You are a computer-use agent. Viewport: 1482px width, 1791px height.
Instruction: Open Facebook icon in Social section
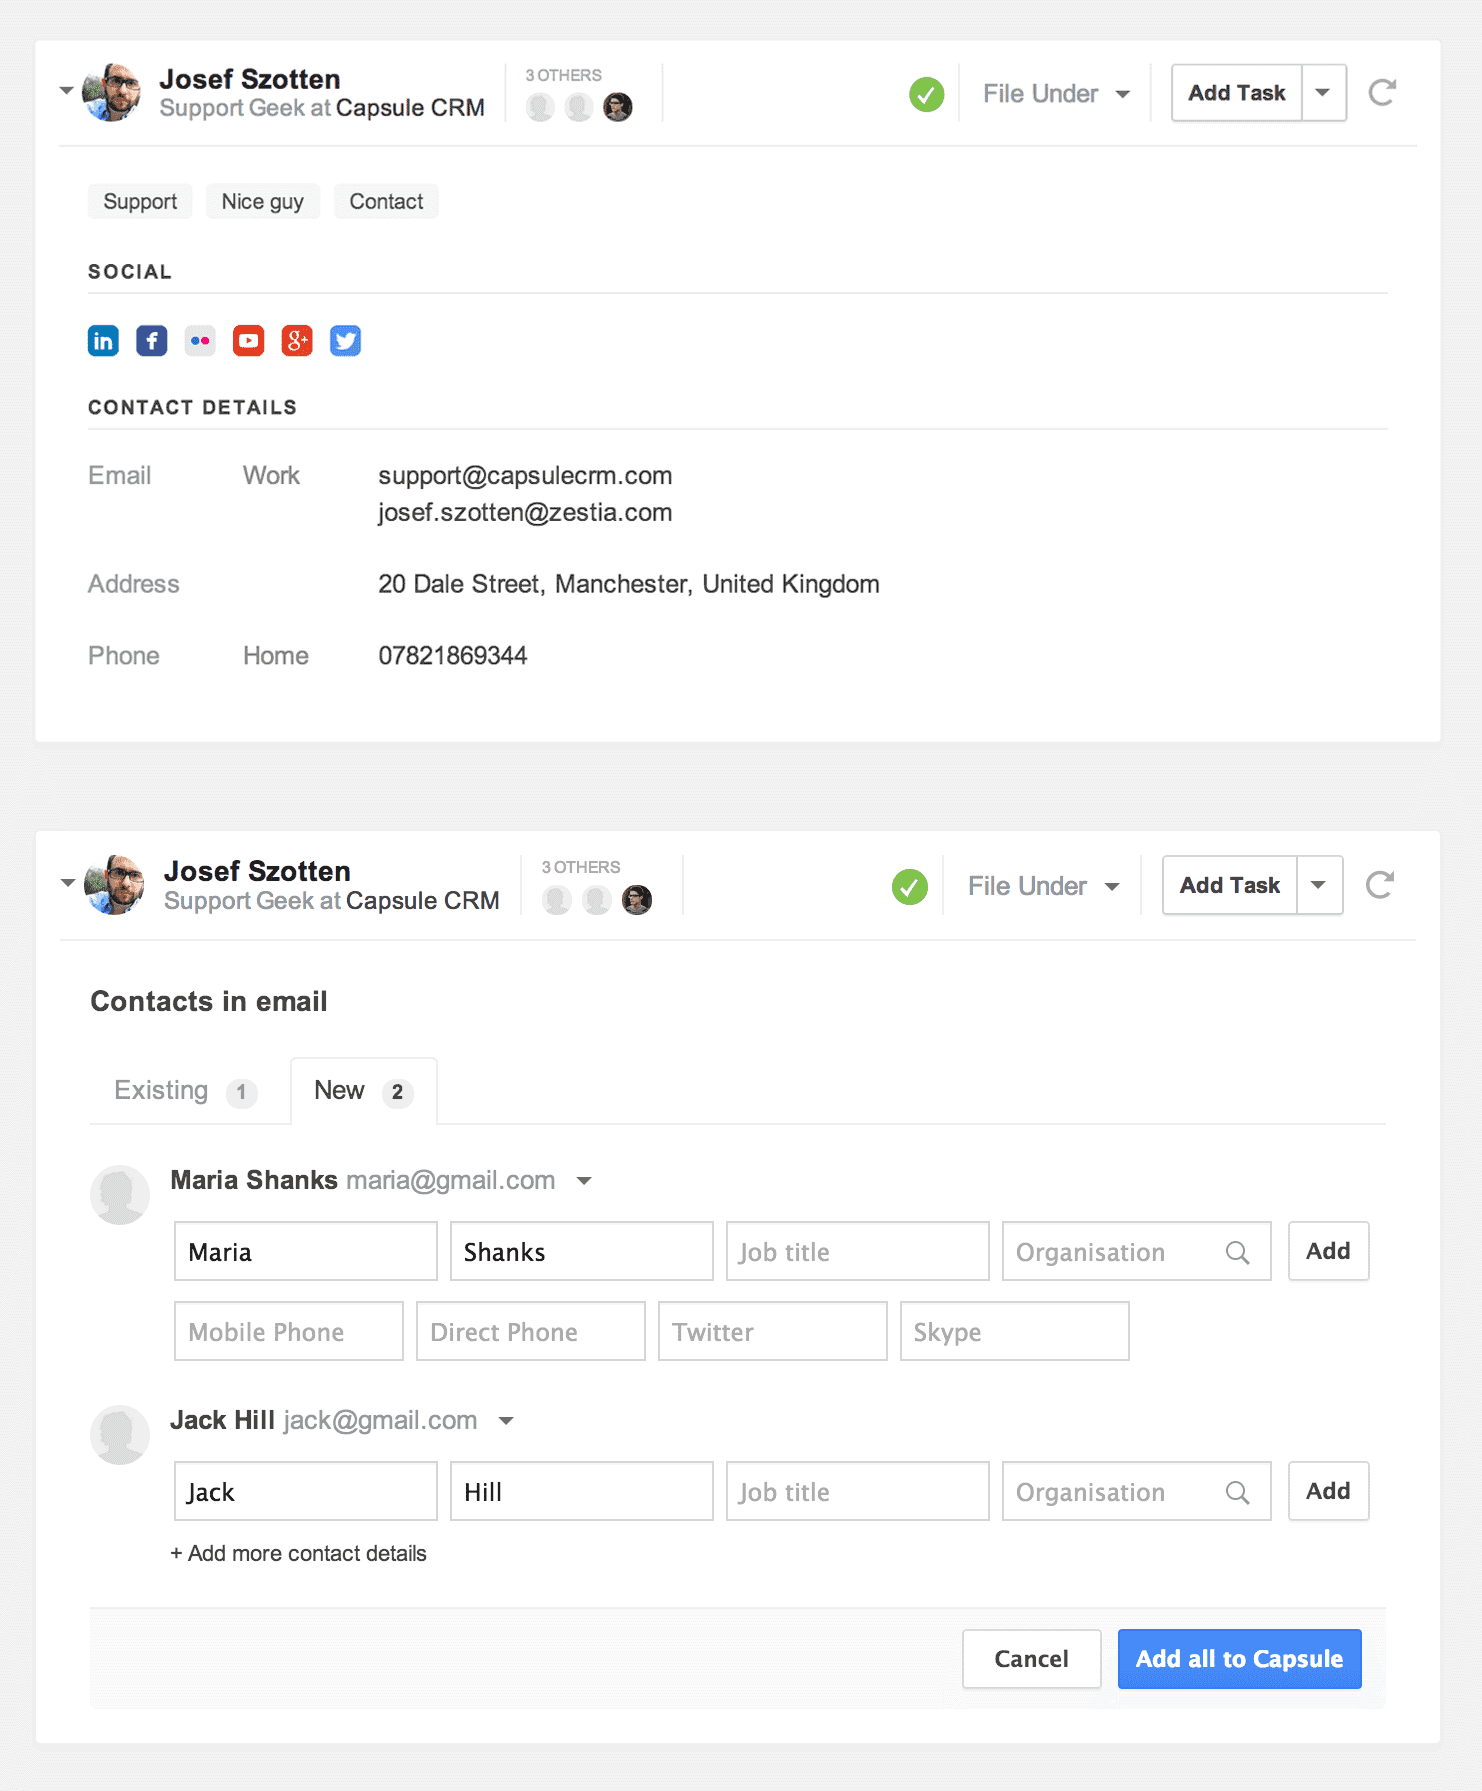click(x=152, y=341)
